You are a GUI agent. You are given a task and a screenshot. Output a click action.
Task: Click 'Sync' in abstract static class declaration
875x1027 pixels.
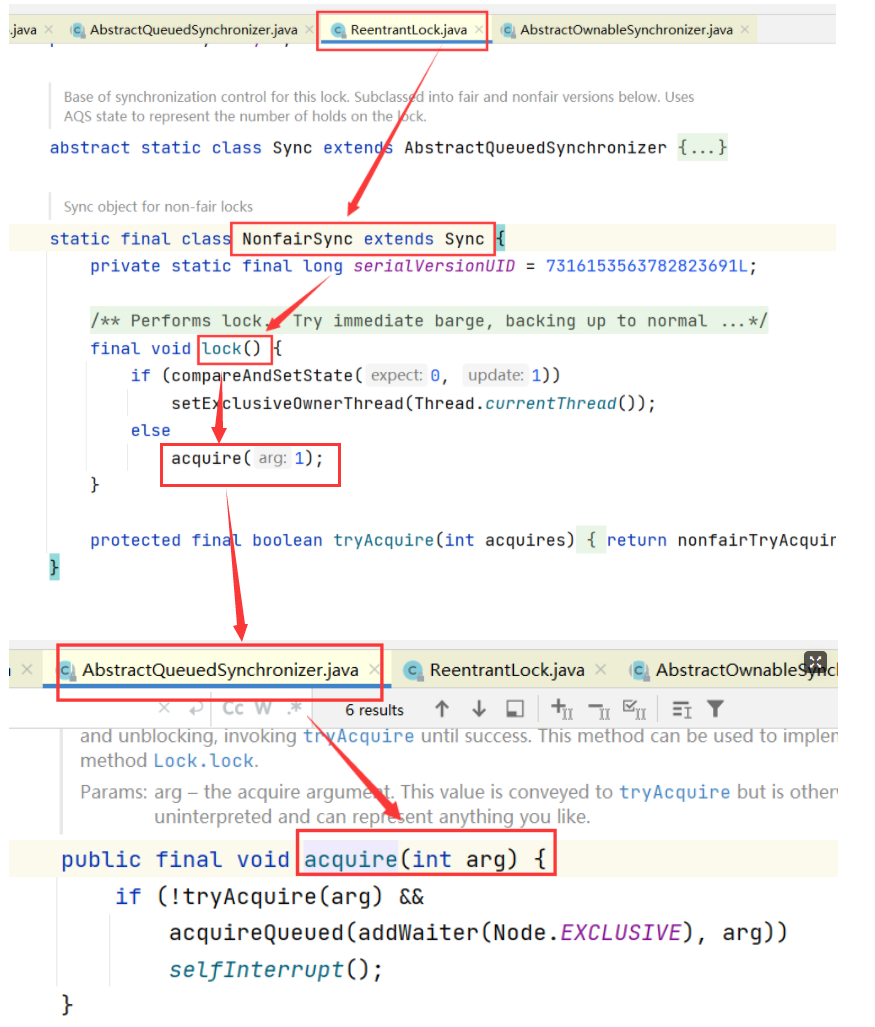292,148
